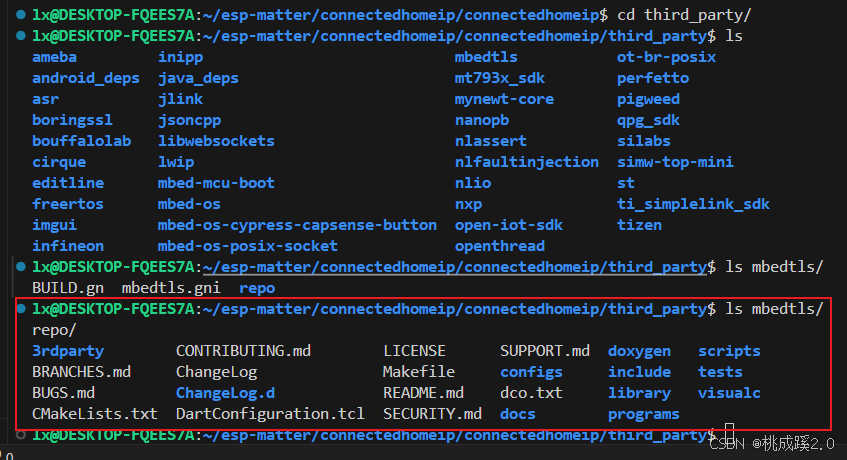Click 'mbed-mcu-boot' in the listing
The height and width of the screenshot is (460, 847).
pyautogui.click(x=216, y=183)
